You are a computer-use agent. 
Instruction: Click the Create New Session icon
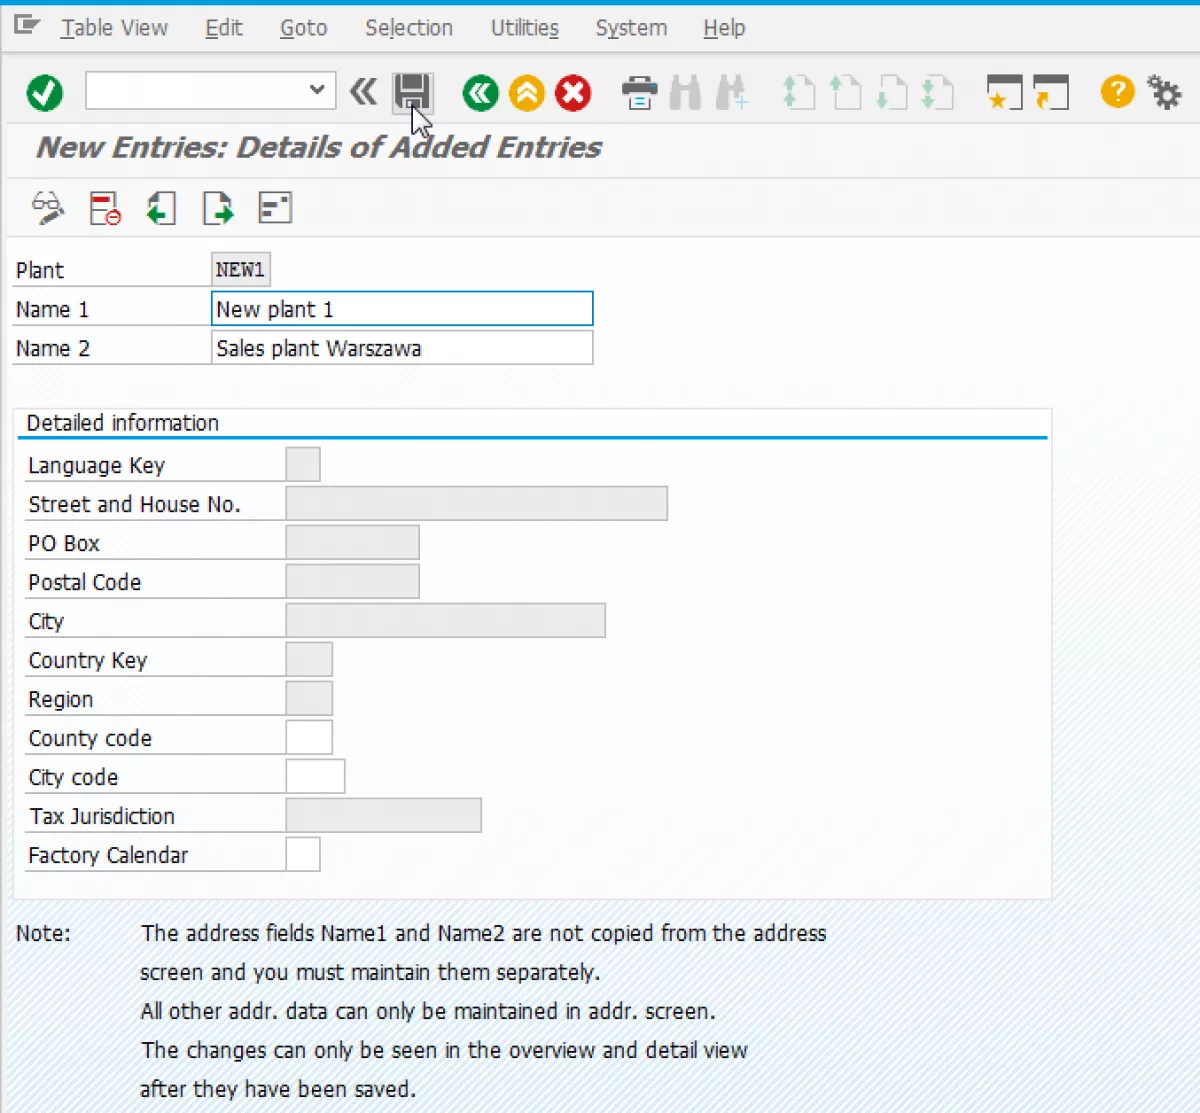point(1004,93)
